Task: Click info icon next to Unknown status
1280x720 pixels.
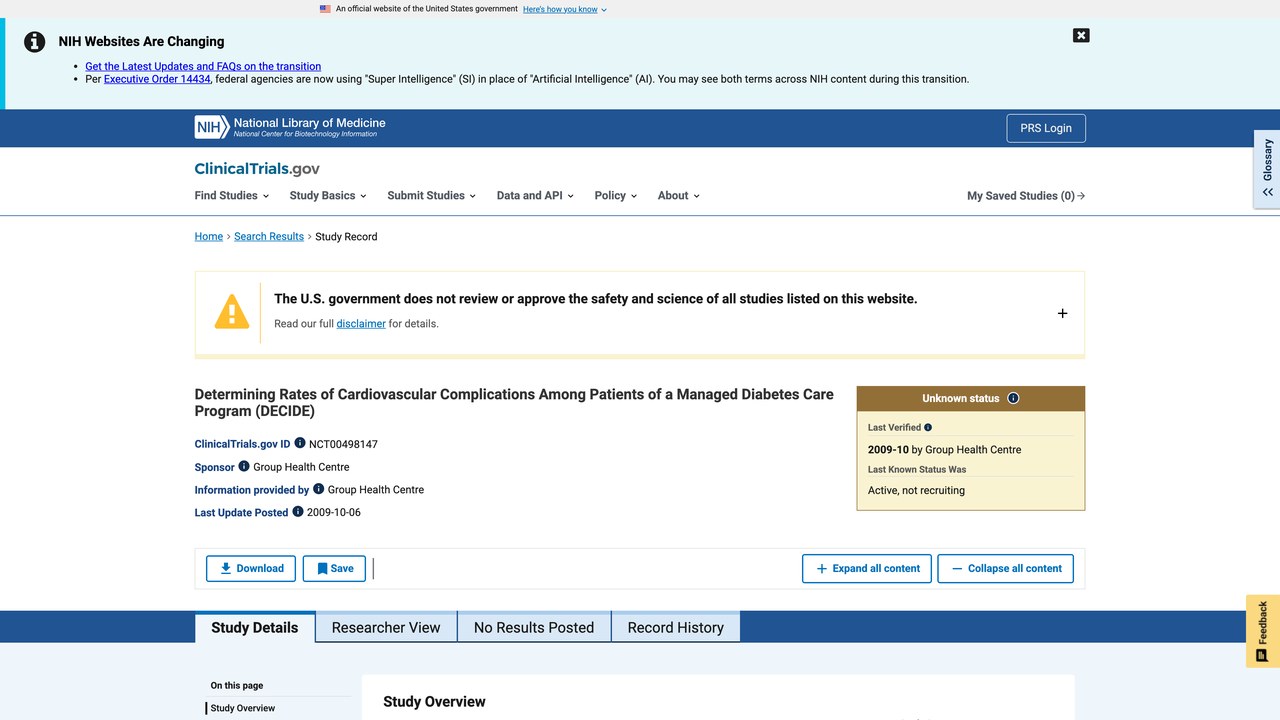Action: click(x=1013, y=398)
